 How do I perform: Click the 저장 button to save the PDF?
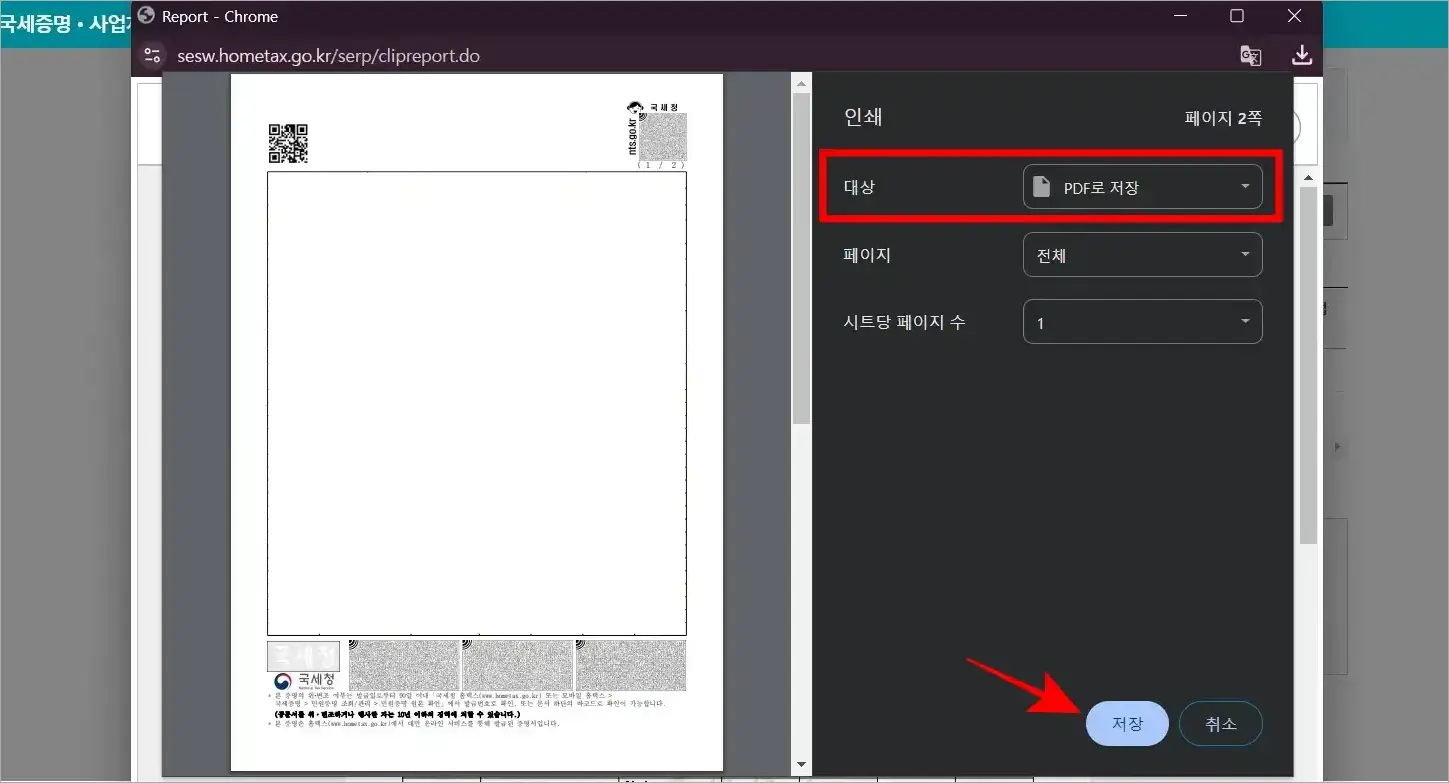[x=1127, y=723]
